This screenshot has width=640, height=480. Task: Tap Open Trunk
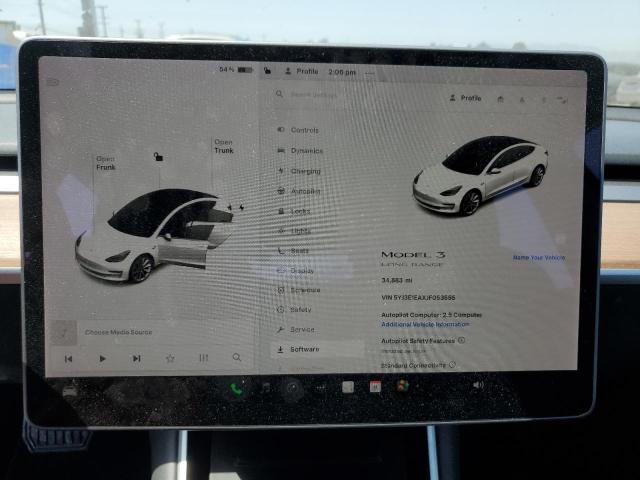pos(224,146)
